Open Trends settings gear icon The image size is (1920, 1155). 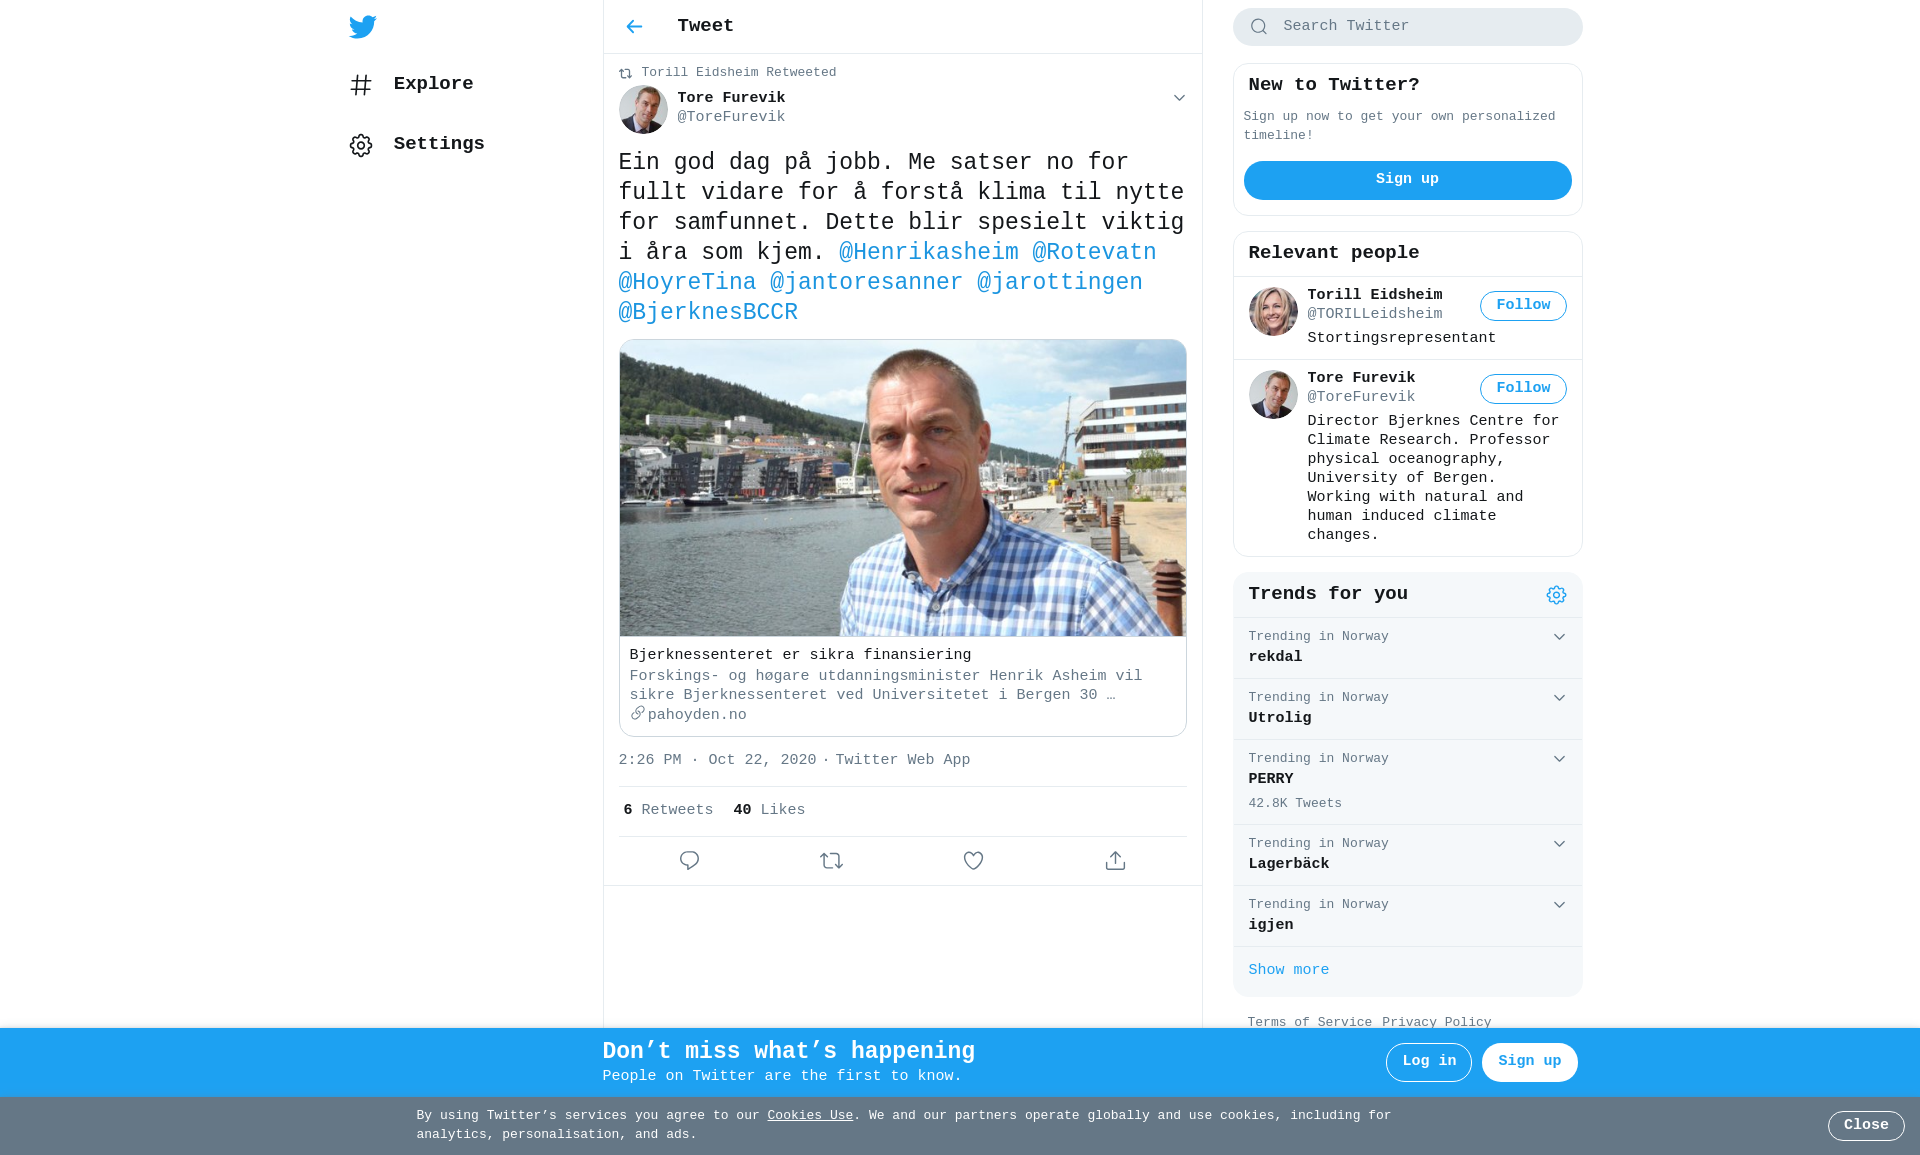(x=1556, y=595)
